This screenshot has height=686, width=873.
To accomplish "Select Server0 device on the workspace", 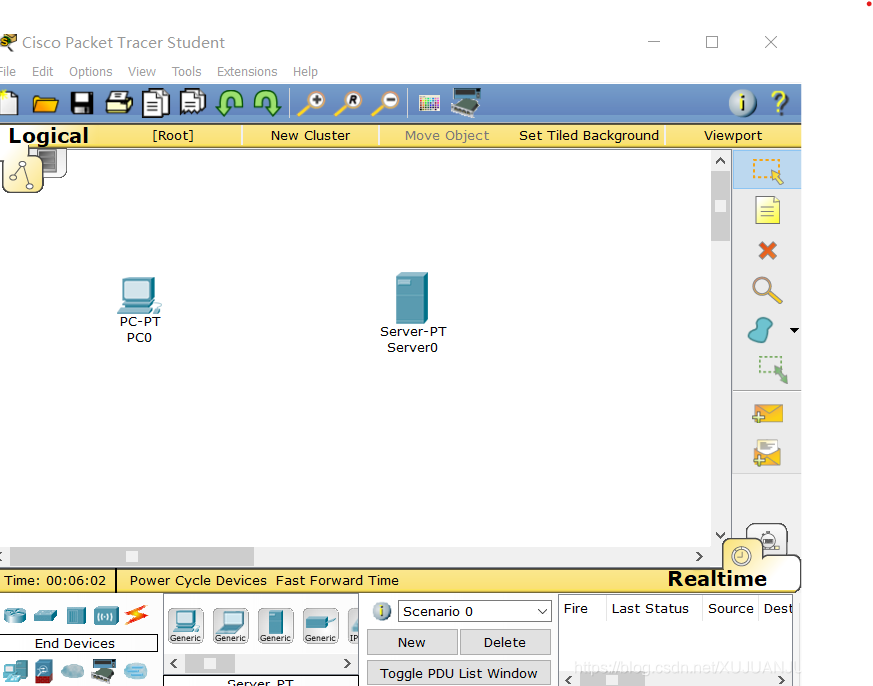I will [x=412, y=298].
